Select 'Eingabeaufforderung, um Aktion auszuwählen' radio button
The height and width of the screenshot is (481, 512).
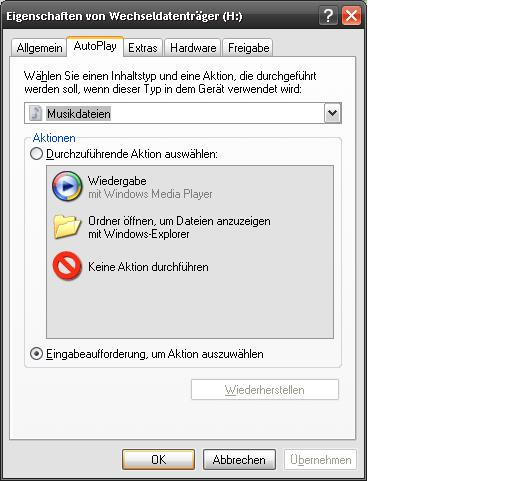36,354
